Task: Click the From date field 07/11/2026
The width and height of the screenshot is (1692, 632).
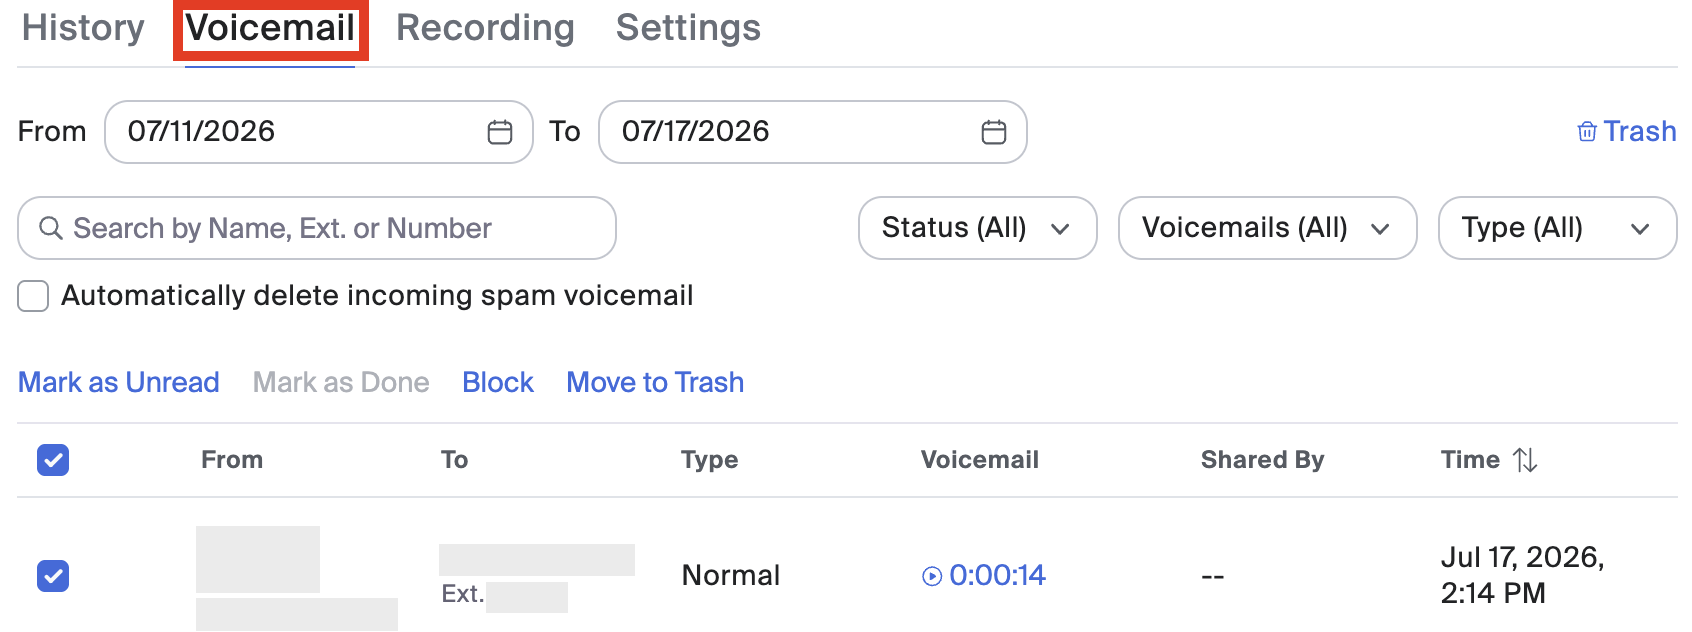Action: tap(319, 132)
